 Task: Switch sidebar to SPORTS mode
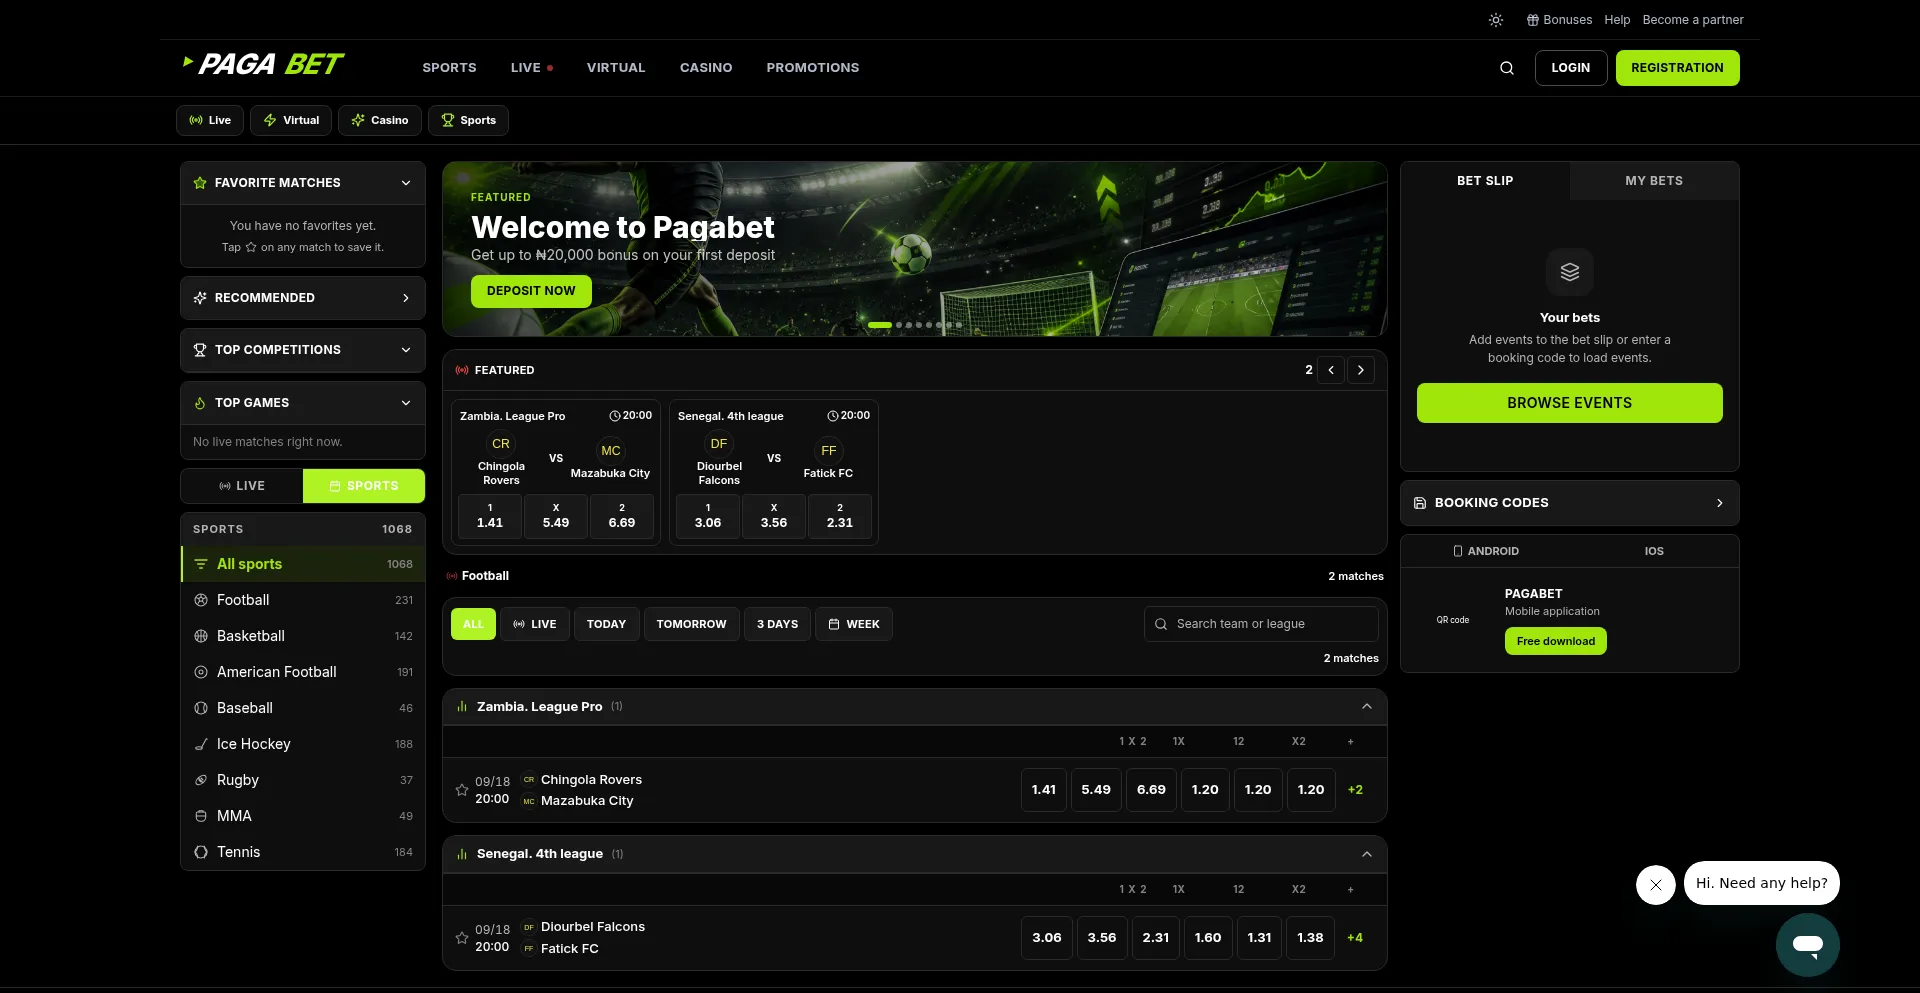[x=364, y=486]
